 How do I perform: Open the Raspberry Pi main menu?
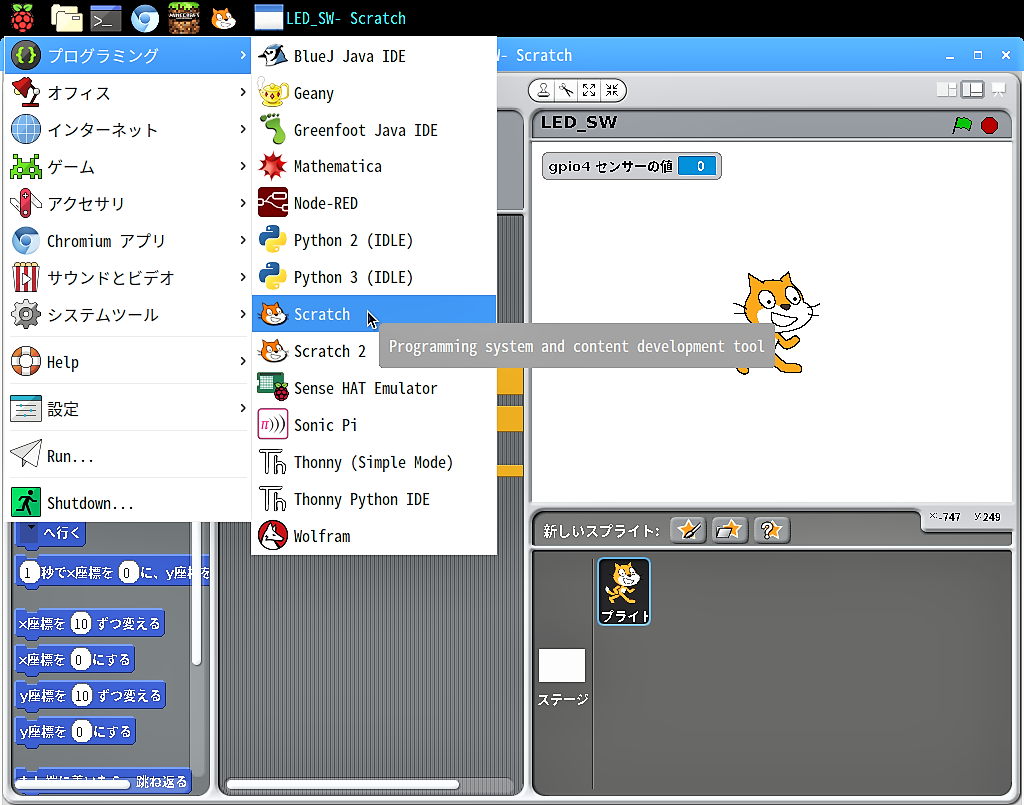click(22, 18)
